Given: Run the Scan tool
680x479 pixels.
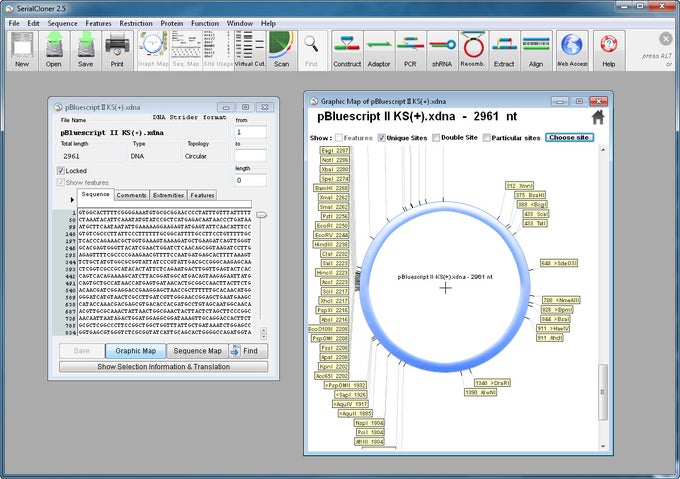Looking at the screenshot, I should tap(281, 50).
